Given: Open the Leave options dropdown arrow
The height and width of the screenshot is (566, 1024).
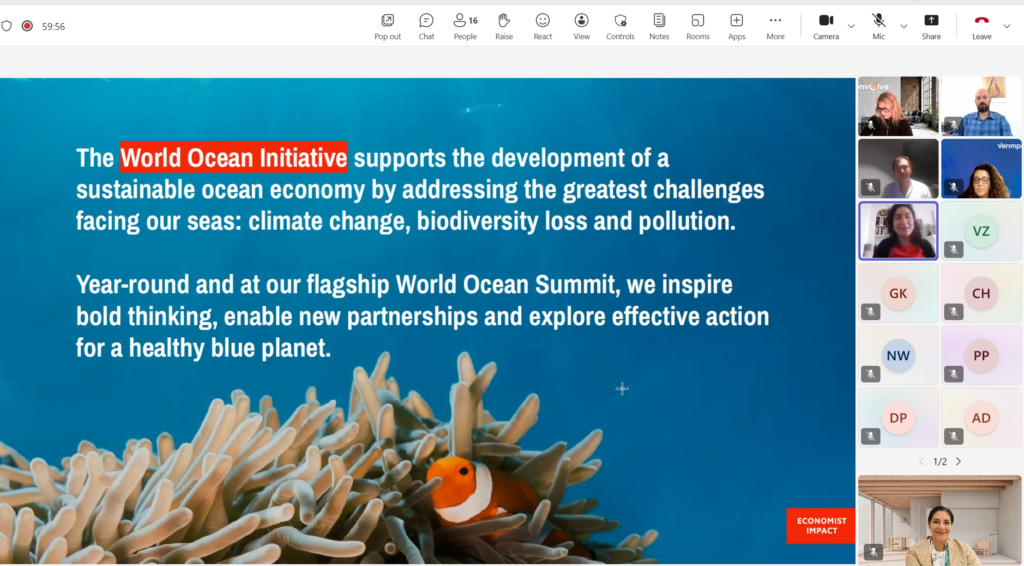Looking at the screenshot, I should (x=1008, y=26).
